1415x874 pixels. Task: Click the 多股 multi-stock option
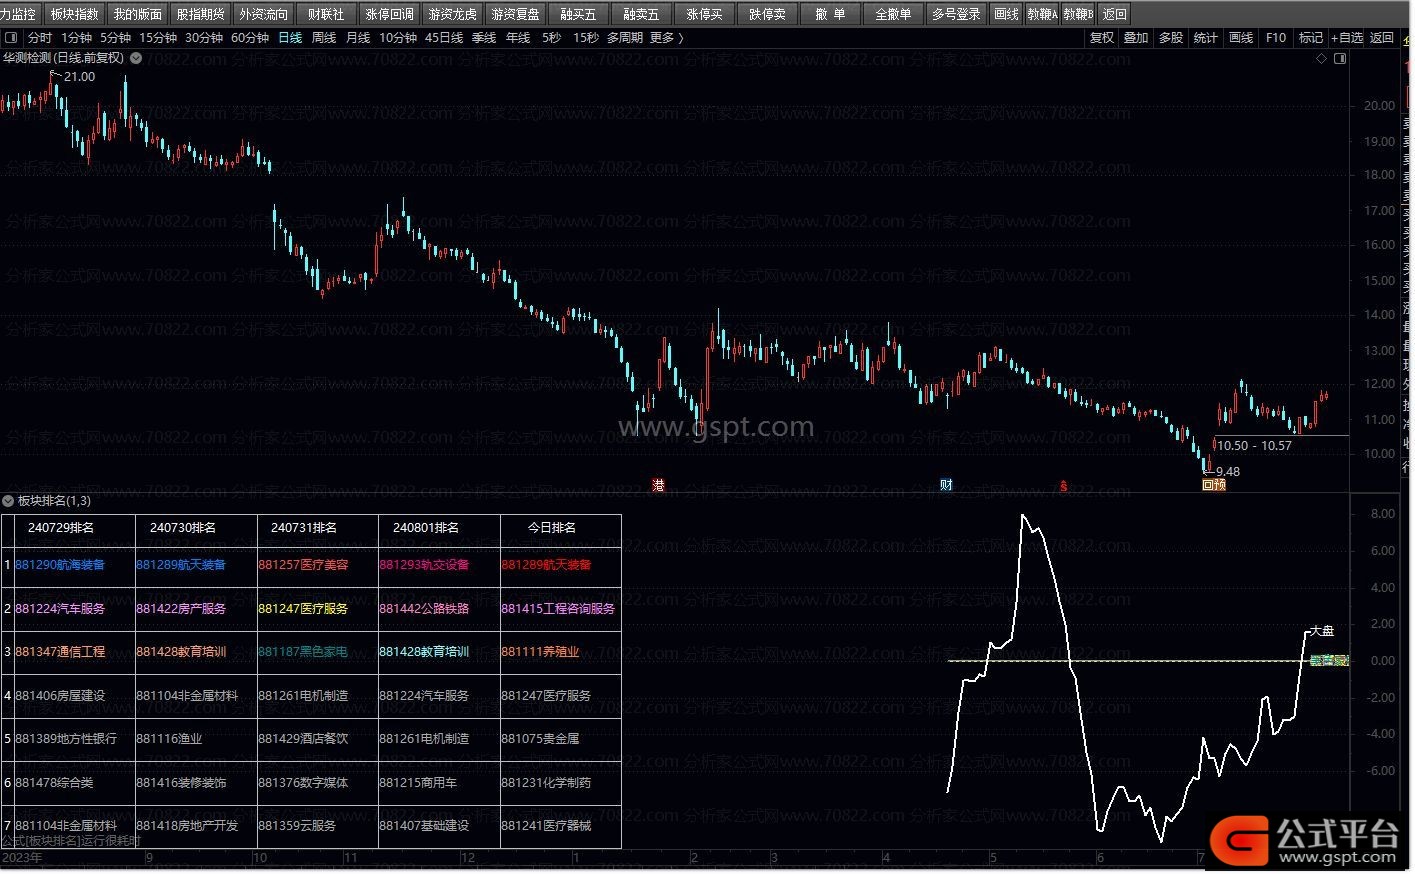click(x=1171, y=38)
